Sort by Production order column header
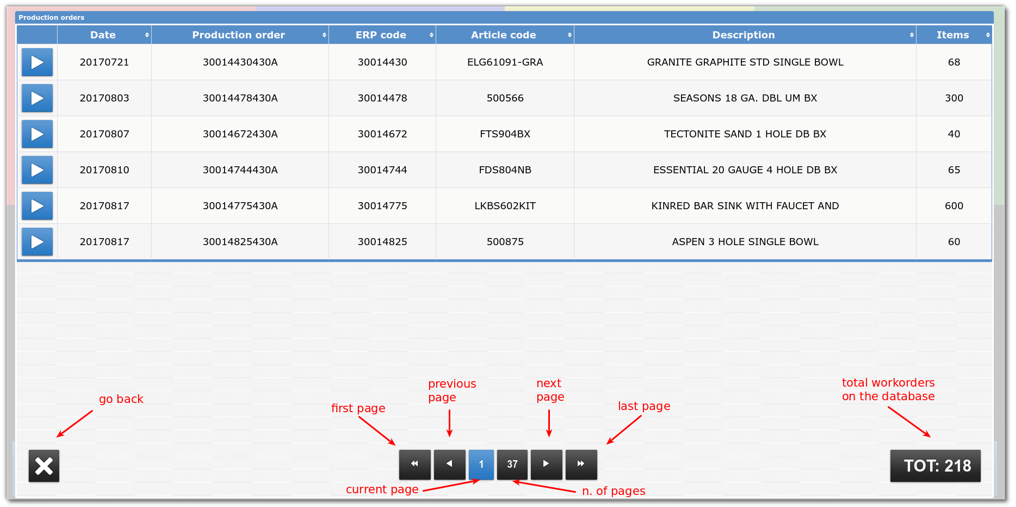1016x507 pixels. pyautogui.click(x=240, y=35)
